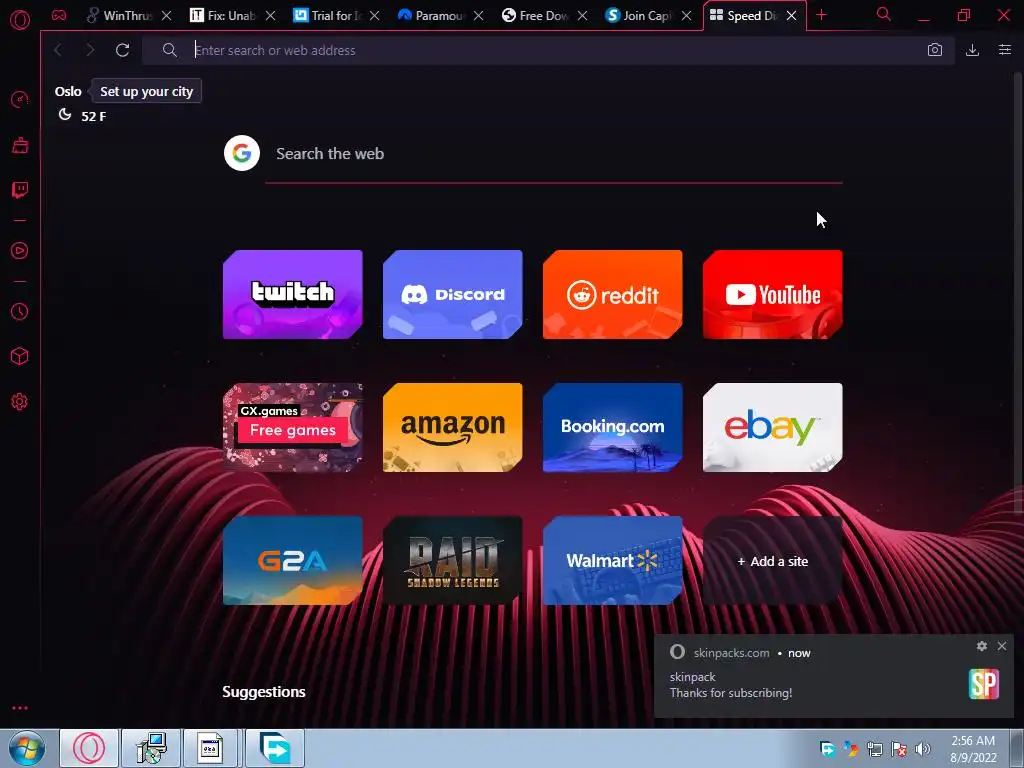
Task: Open the Downloads icon
Action: point(972,50)
